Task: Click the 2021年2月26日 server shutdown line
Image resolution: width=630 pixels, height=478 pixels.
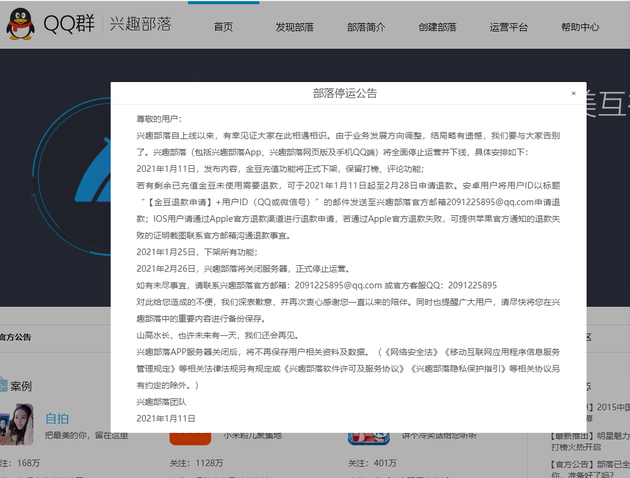Action: tap(243, 269)
